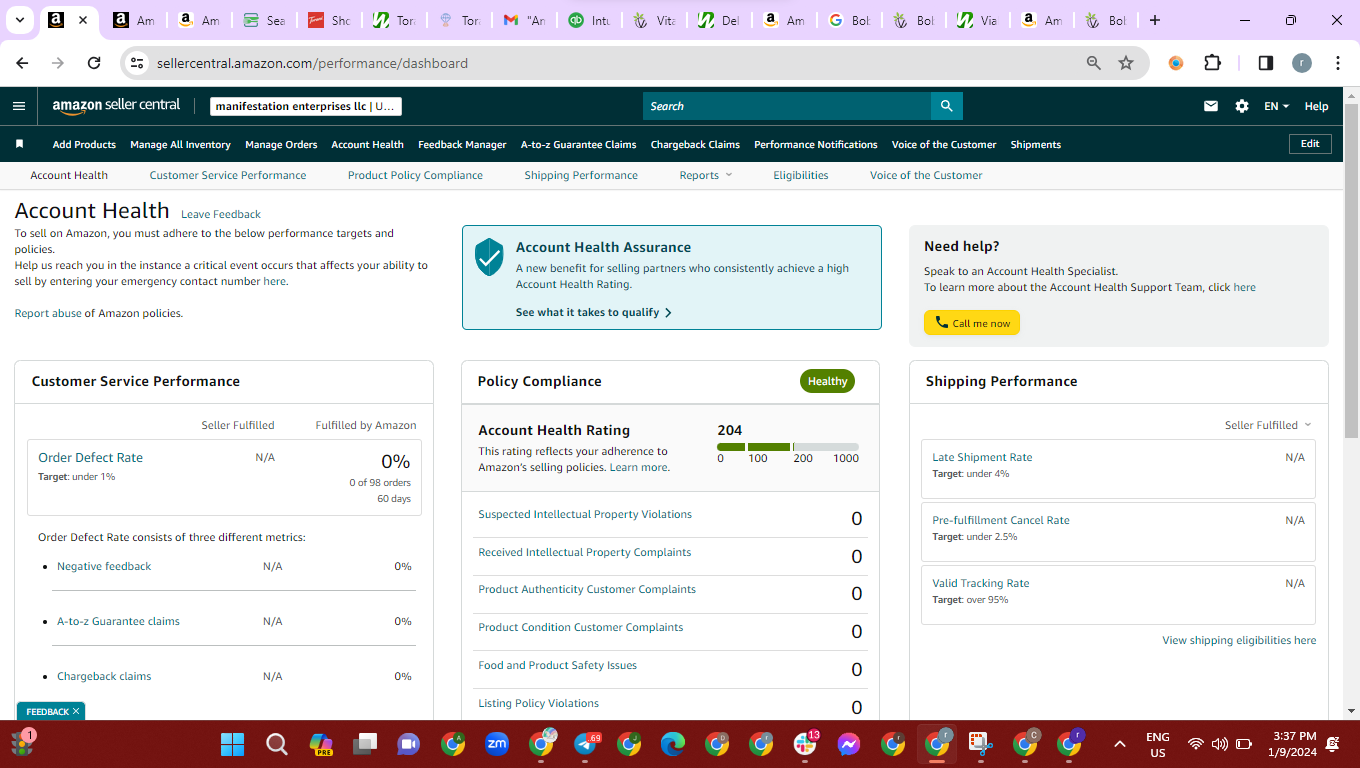Click the Report abuse link
This screenshot has width=1360, height=768.
(48, 313)
